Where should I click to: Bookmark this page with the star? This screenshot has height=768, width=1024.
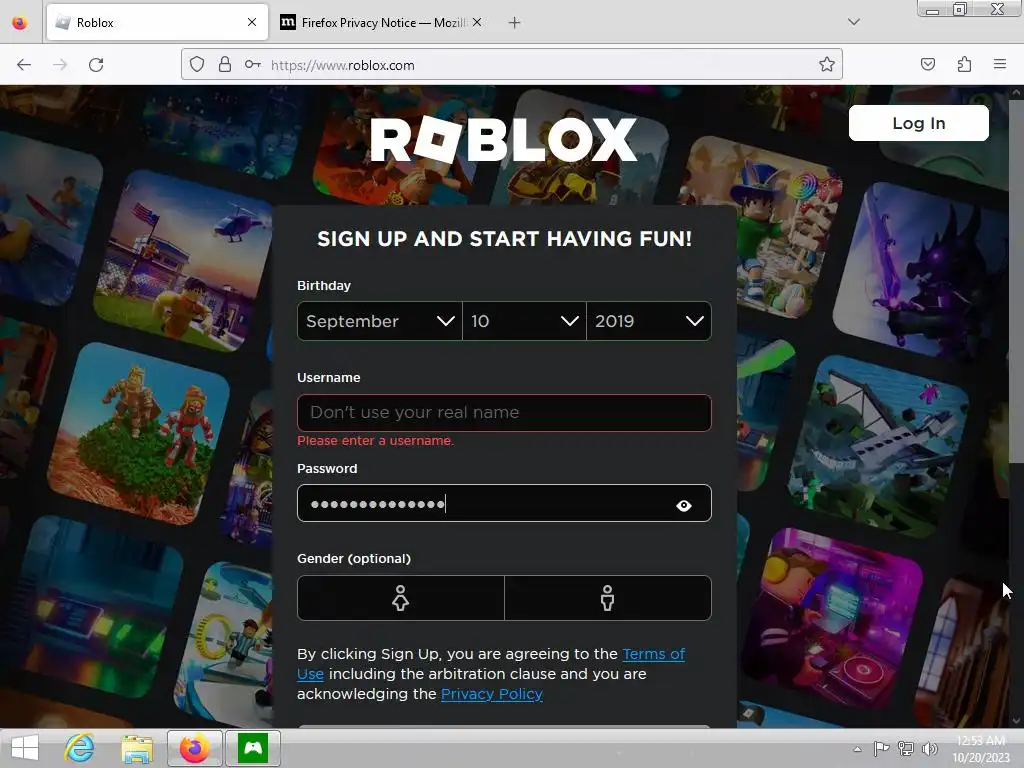tap(827, 65)
